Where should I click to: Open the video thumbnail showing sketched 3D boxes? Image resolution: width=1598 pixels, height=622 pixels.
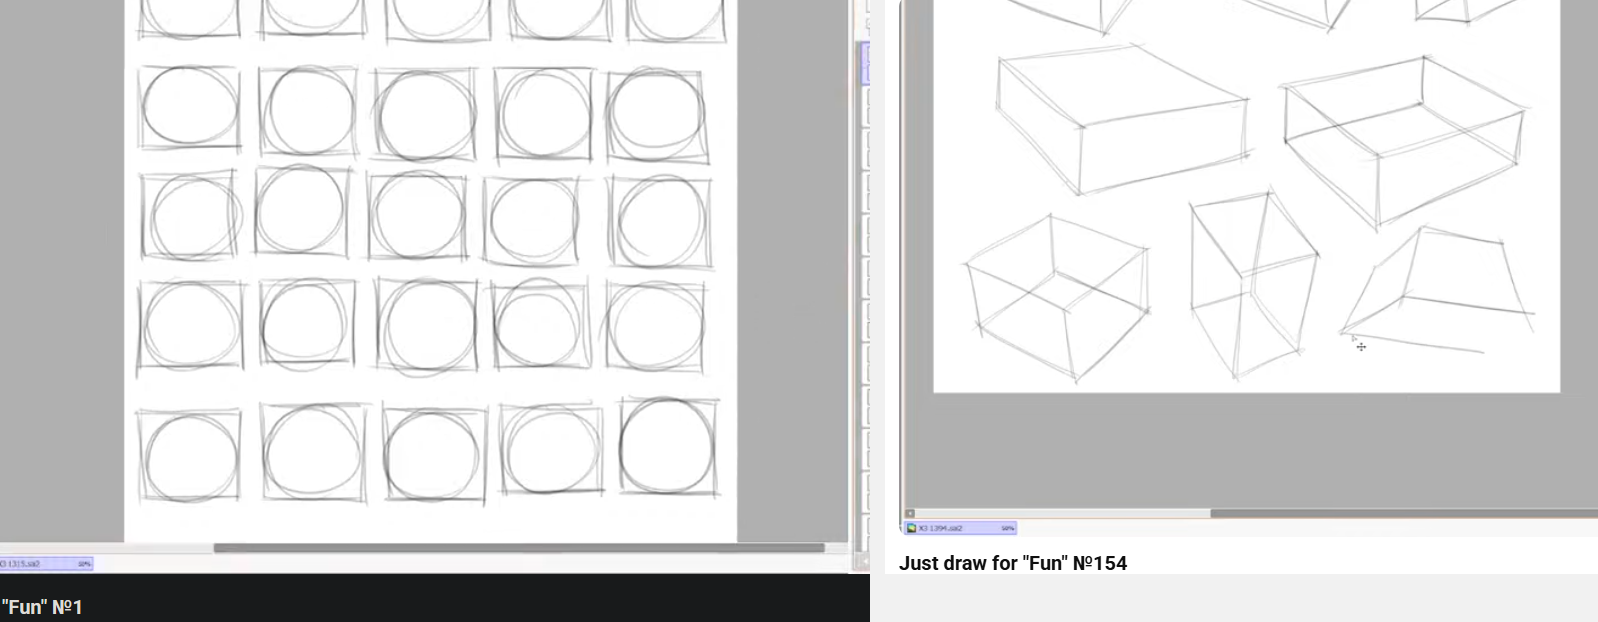tap(1248, 268)
